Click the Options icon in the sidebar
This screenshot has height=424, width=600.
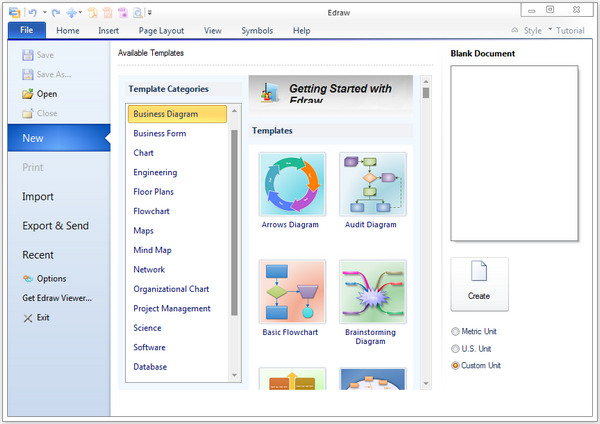pyautogui.click(x=28, y=279)
